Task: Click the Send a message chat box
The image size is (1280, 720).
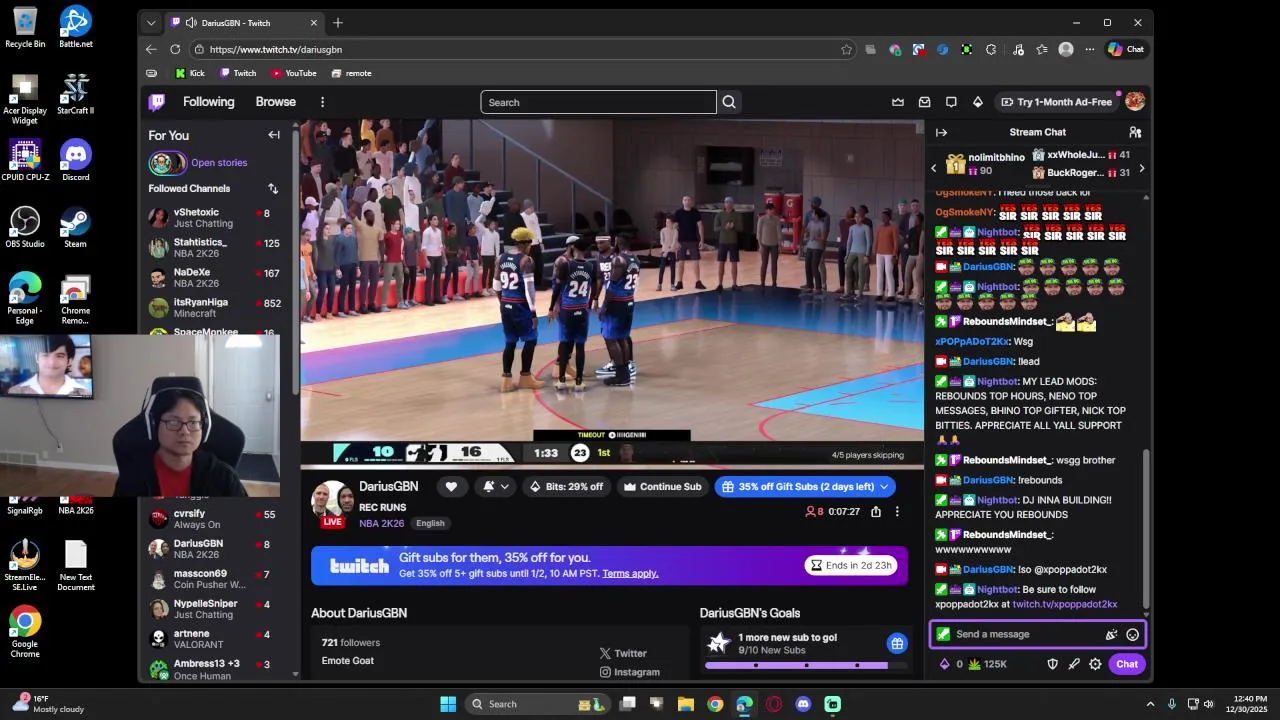Action: [1037, 634]
